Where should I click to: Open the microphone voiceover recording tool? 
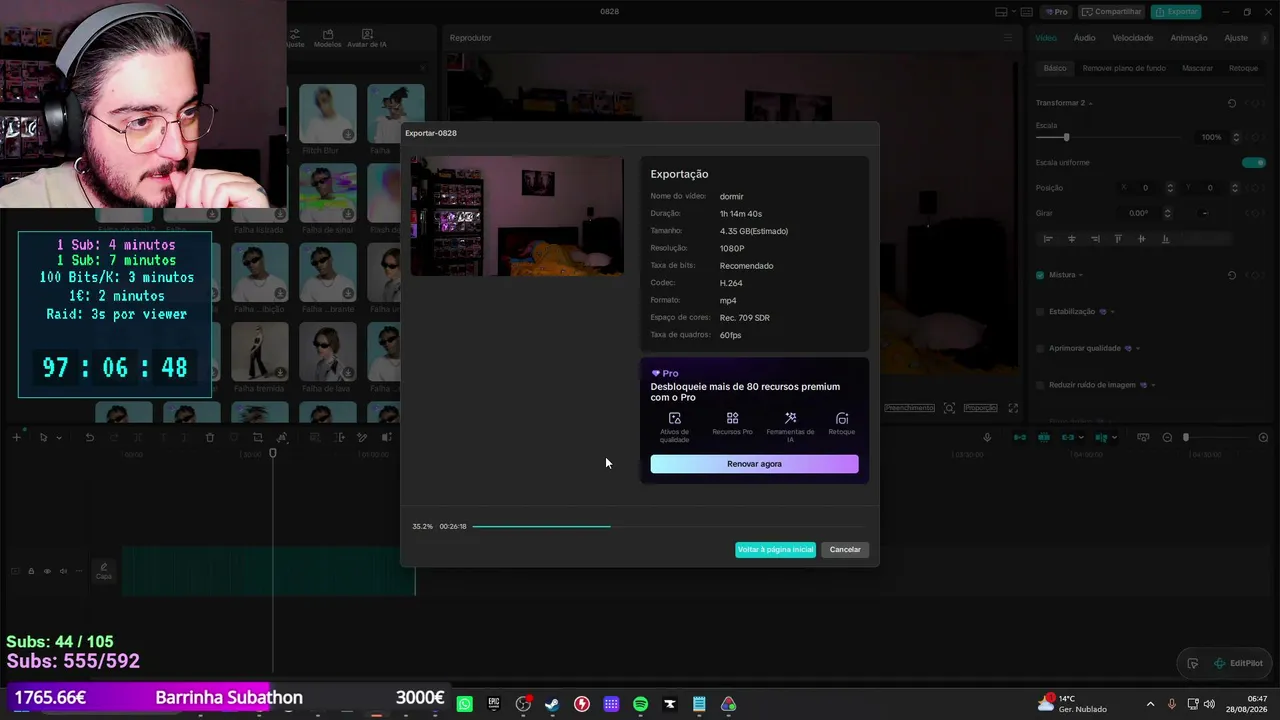pyautogui.click(x=987, y=437)
